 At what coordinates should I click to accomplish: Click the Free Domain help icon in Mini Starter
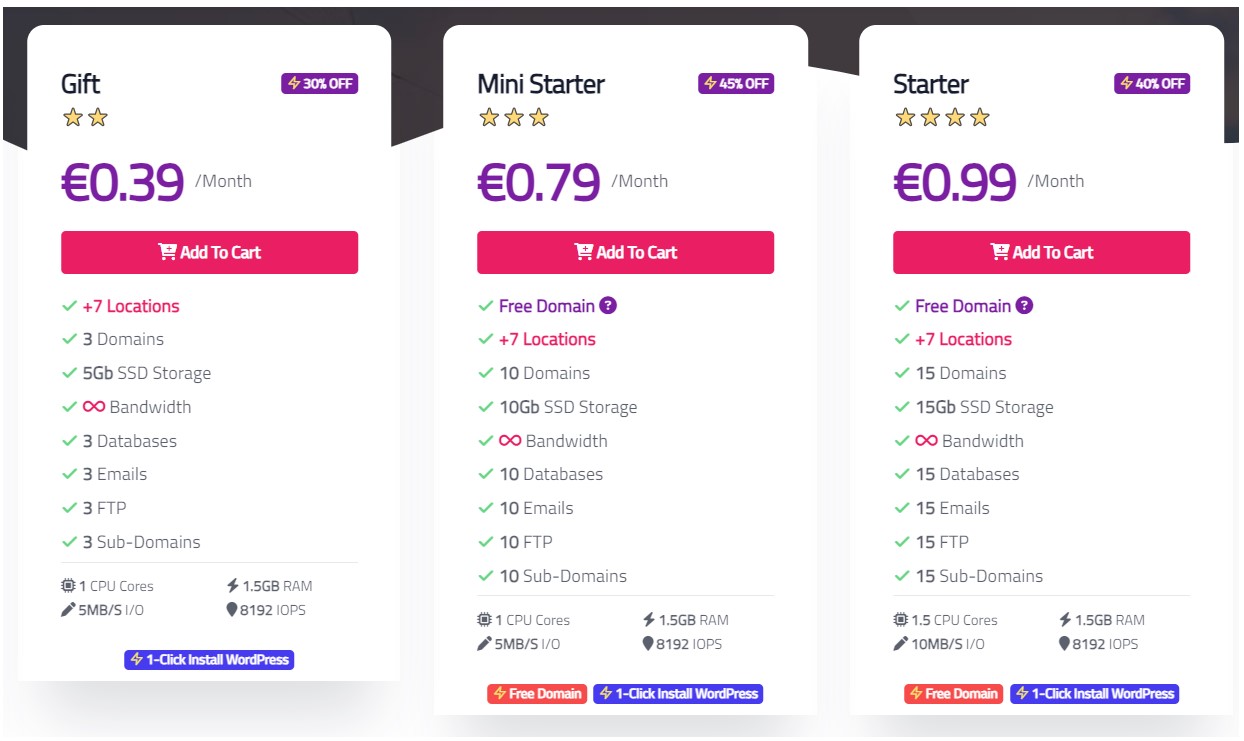608,306
